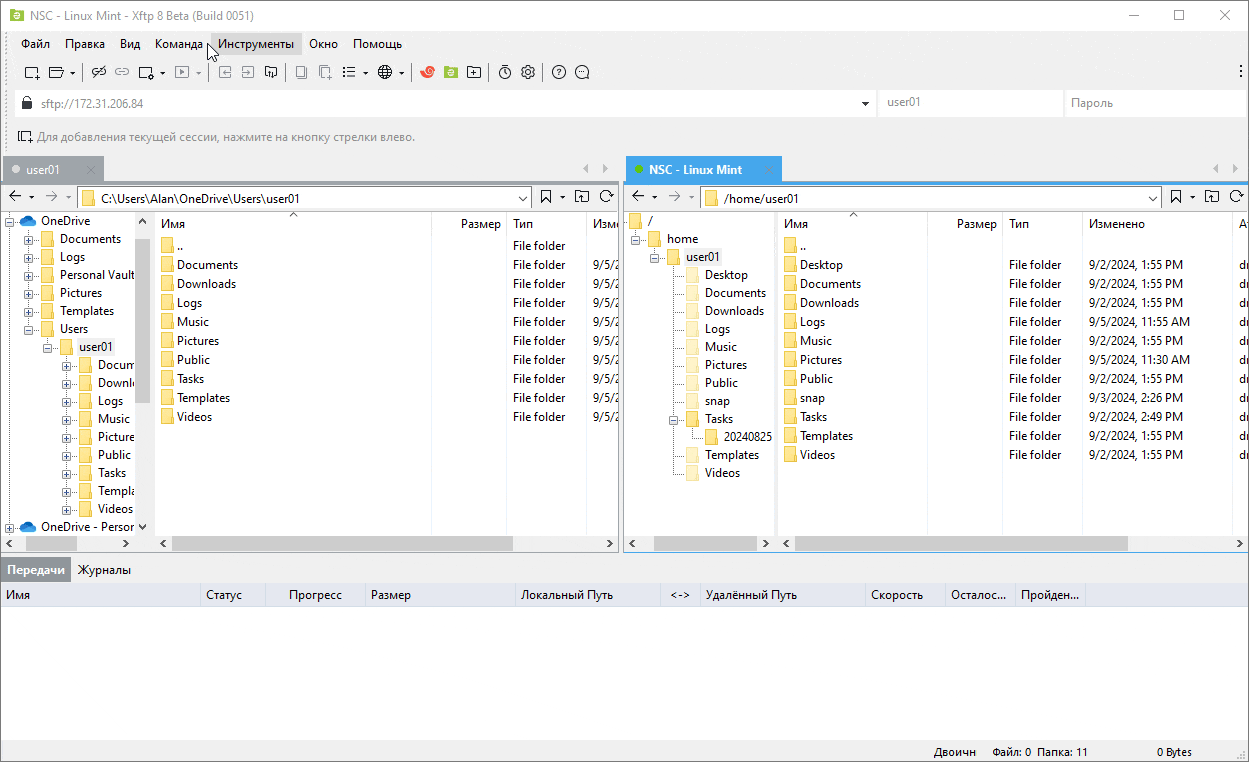Viewport: 1249px width, 762px height.
Task: Click the Статус column header in transfers
Action: 233,595
